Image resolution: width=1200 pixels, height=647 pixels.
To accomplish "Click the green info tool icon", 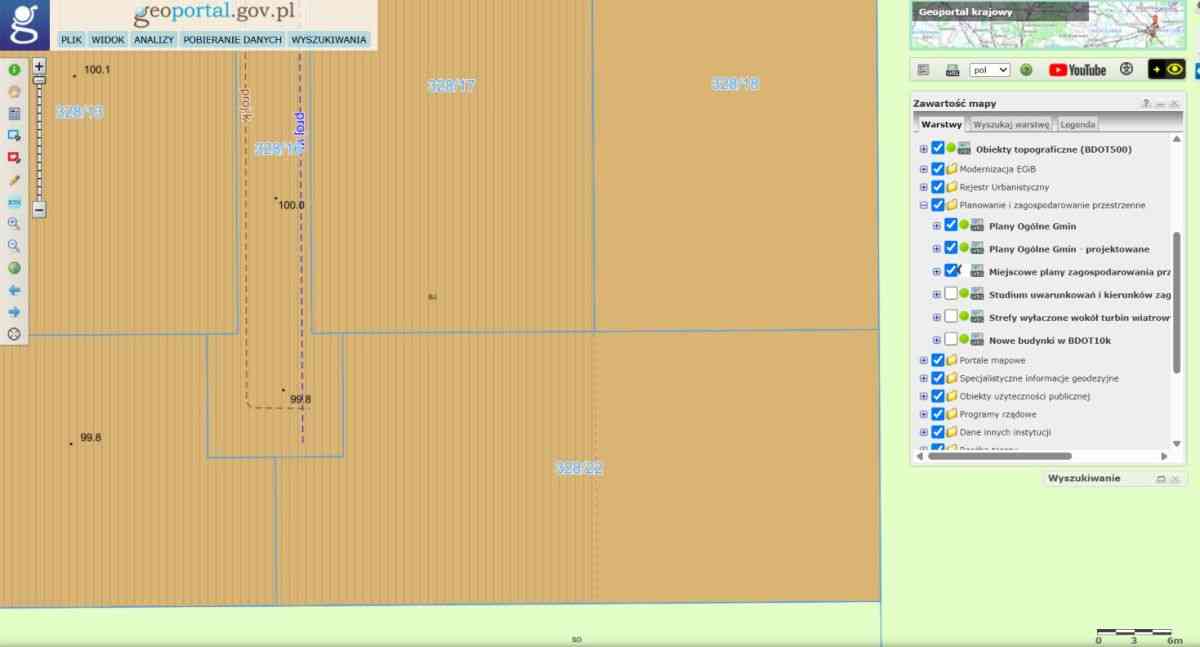I will 14,70.
